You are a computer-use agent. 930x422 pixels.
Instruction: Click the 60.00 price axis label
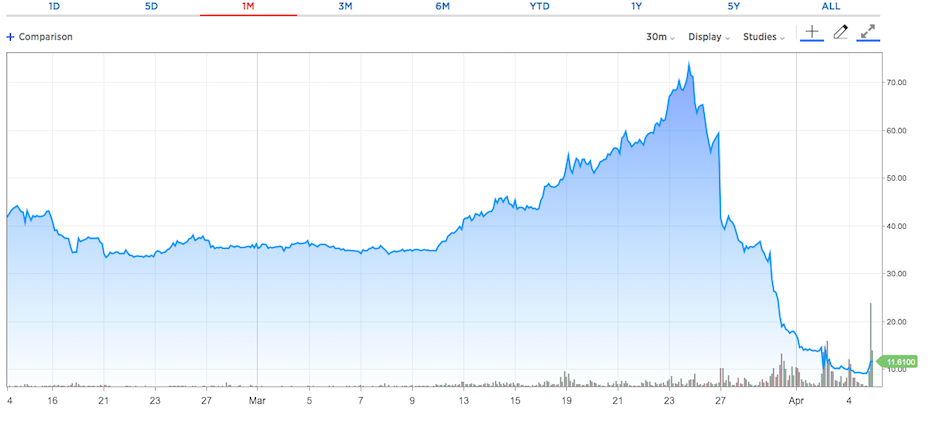point(896,131)
